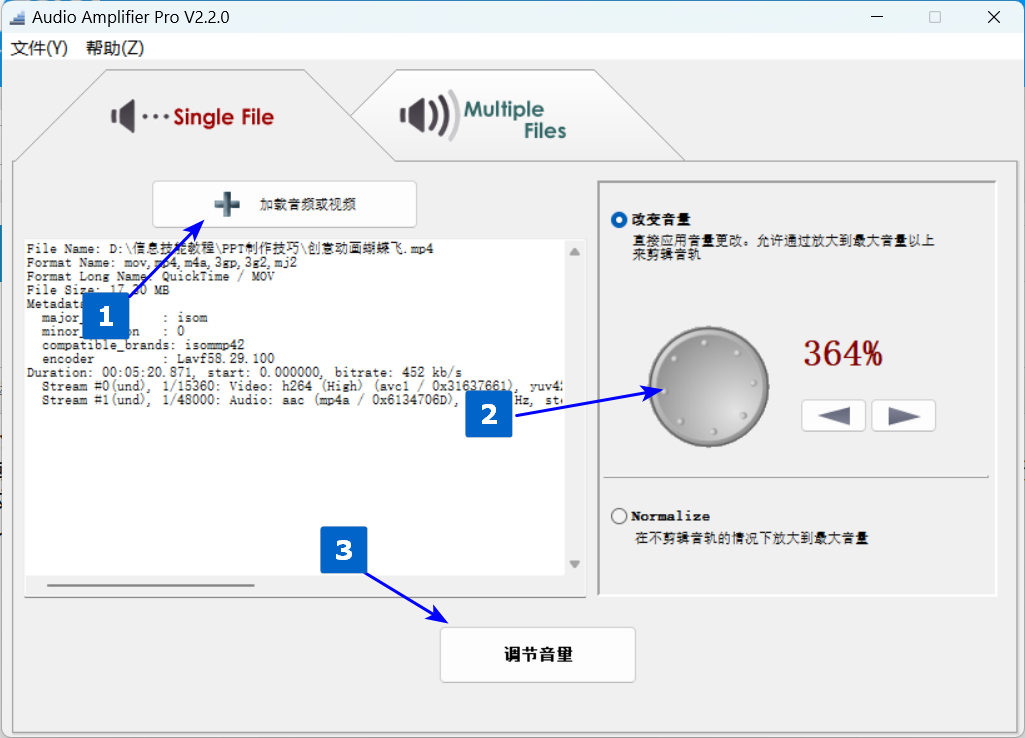The height and width of the screenshot is (738, 1025).
Task: Switch to the Single File tab
Action: coord(193,117)
